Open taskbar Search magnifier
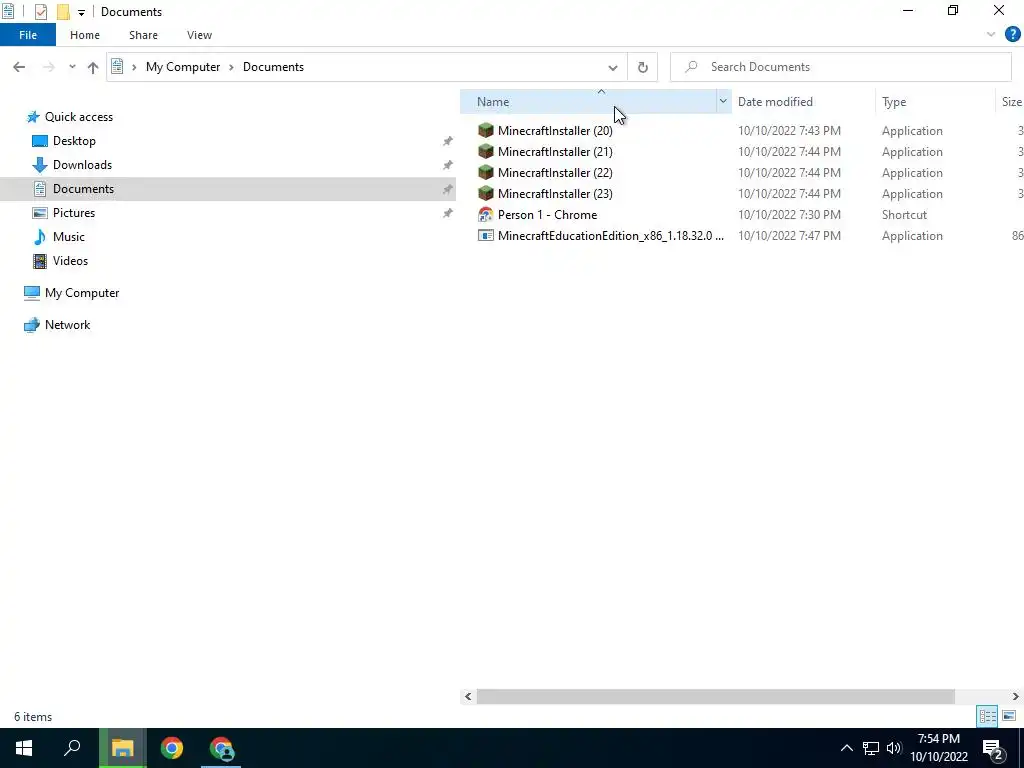Screen dimensions: 1024x768 [x=72, y=748]
